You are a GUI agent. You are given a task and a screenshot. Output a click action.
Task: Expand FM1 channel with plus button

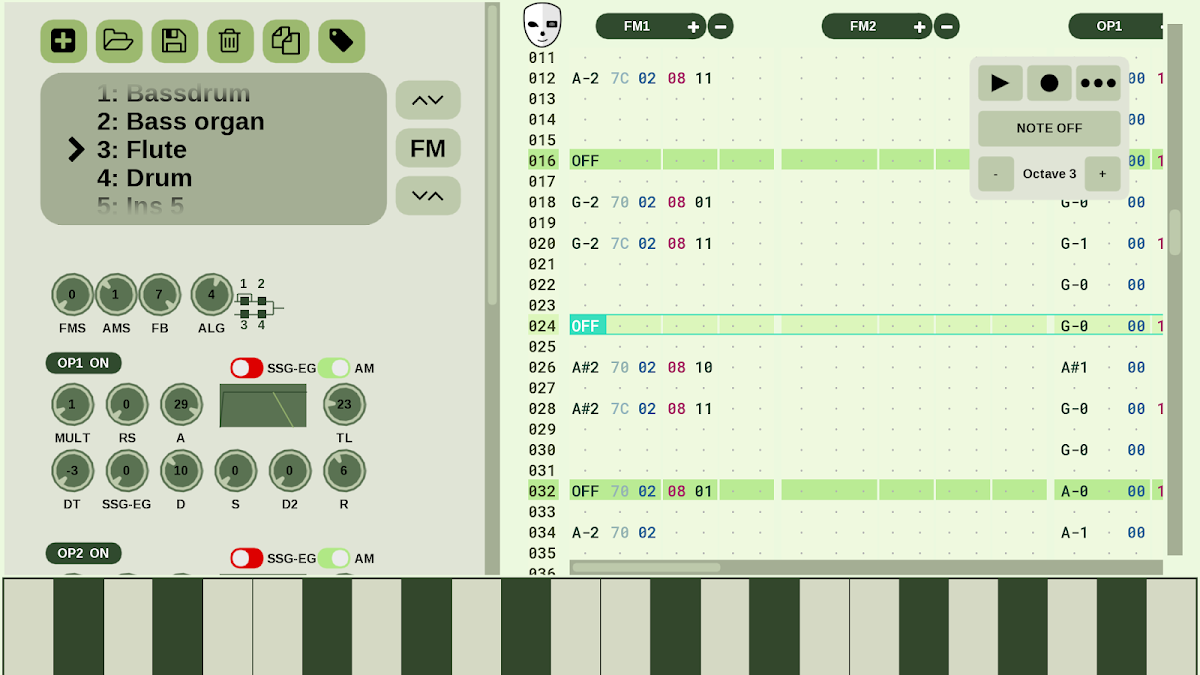(x=694, y=27)
